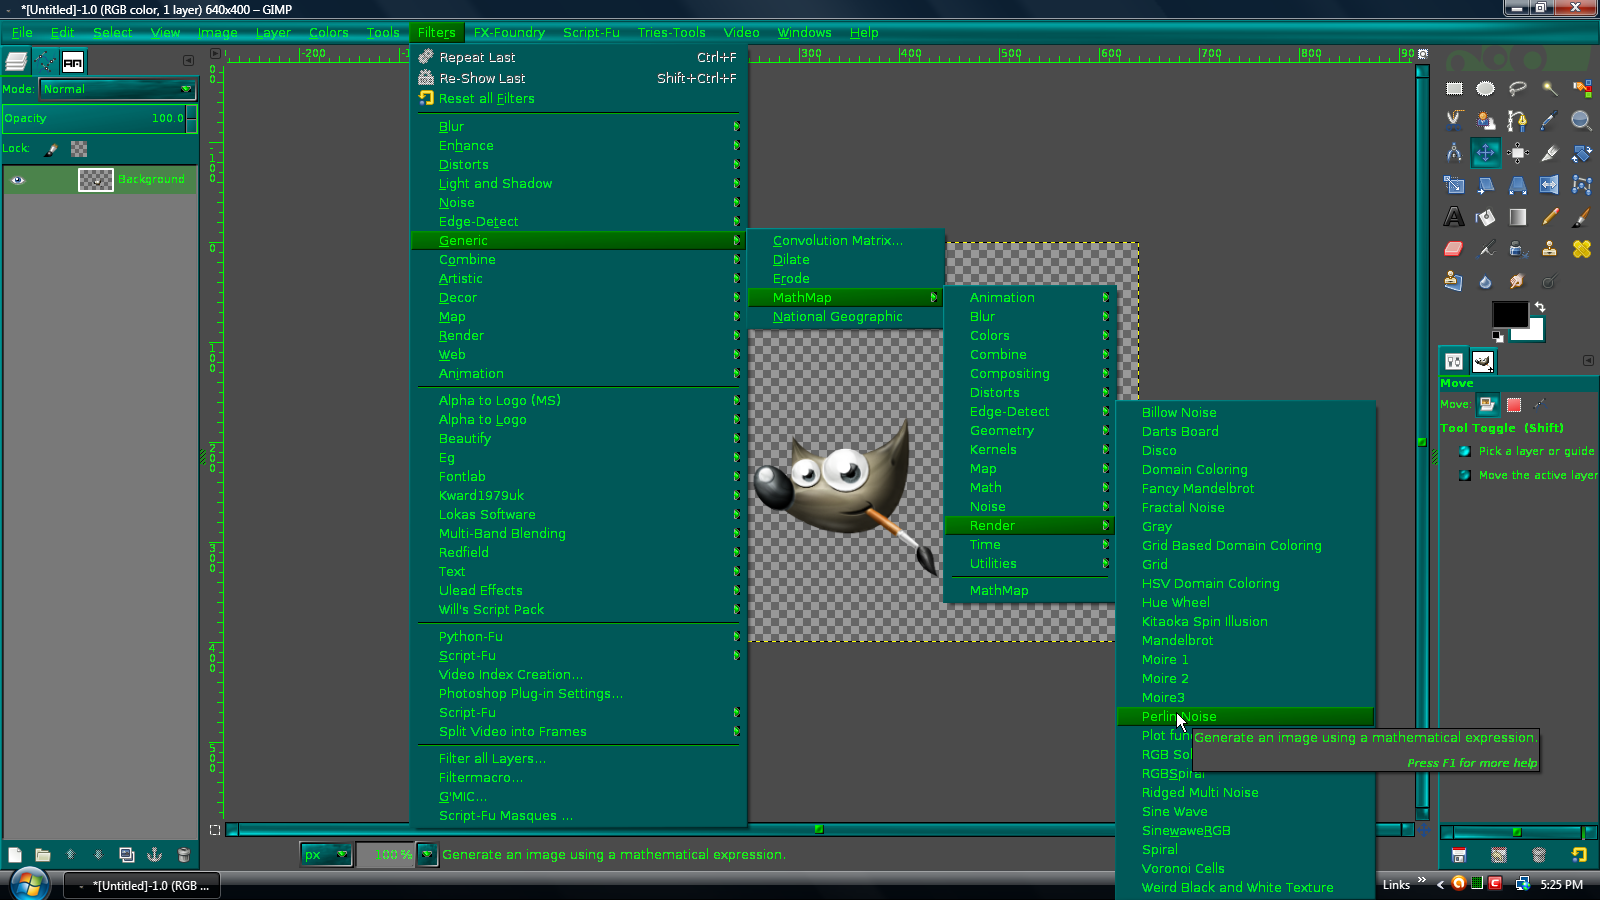Select the Clone stamp tool

1550,249
